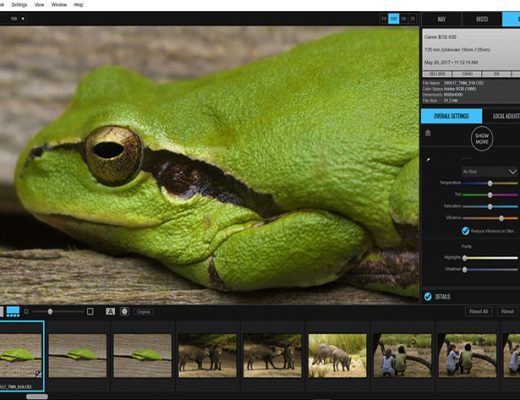Click the Original button

point(143,312)
